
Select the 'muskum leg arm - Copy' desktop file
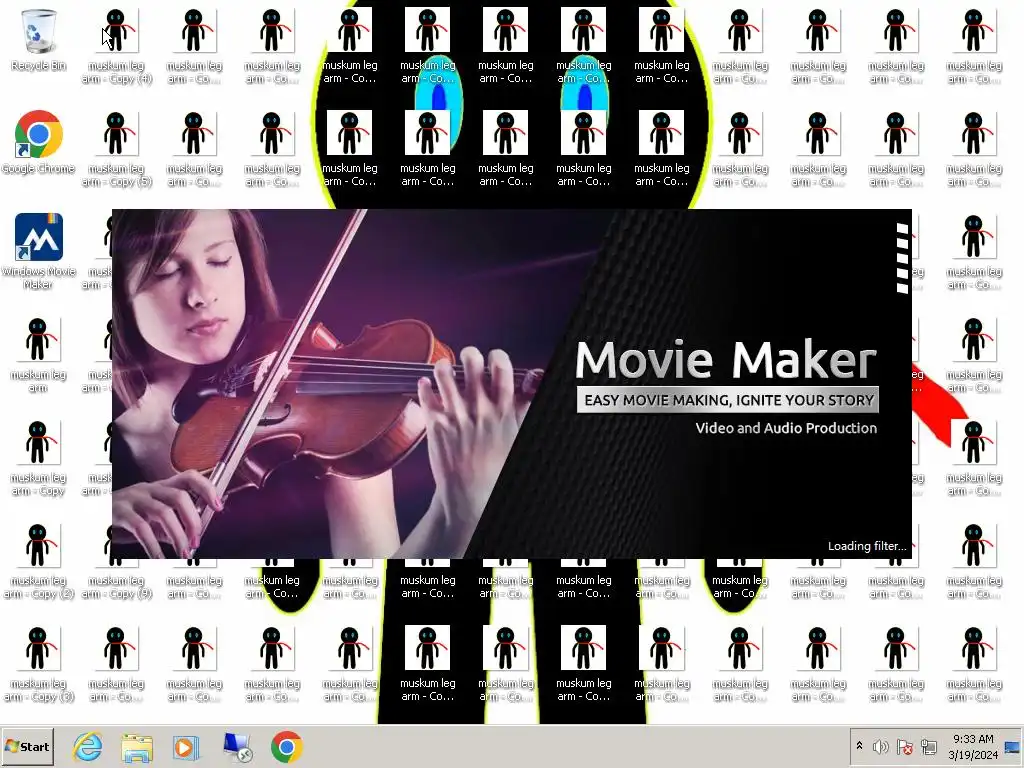click(39, 458)
